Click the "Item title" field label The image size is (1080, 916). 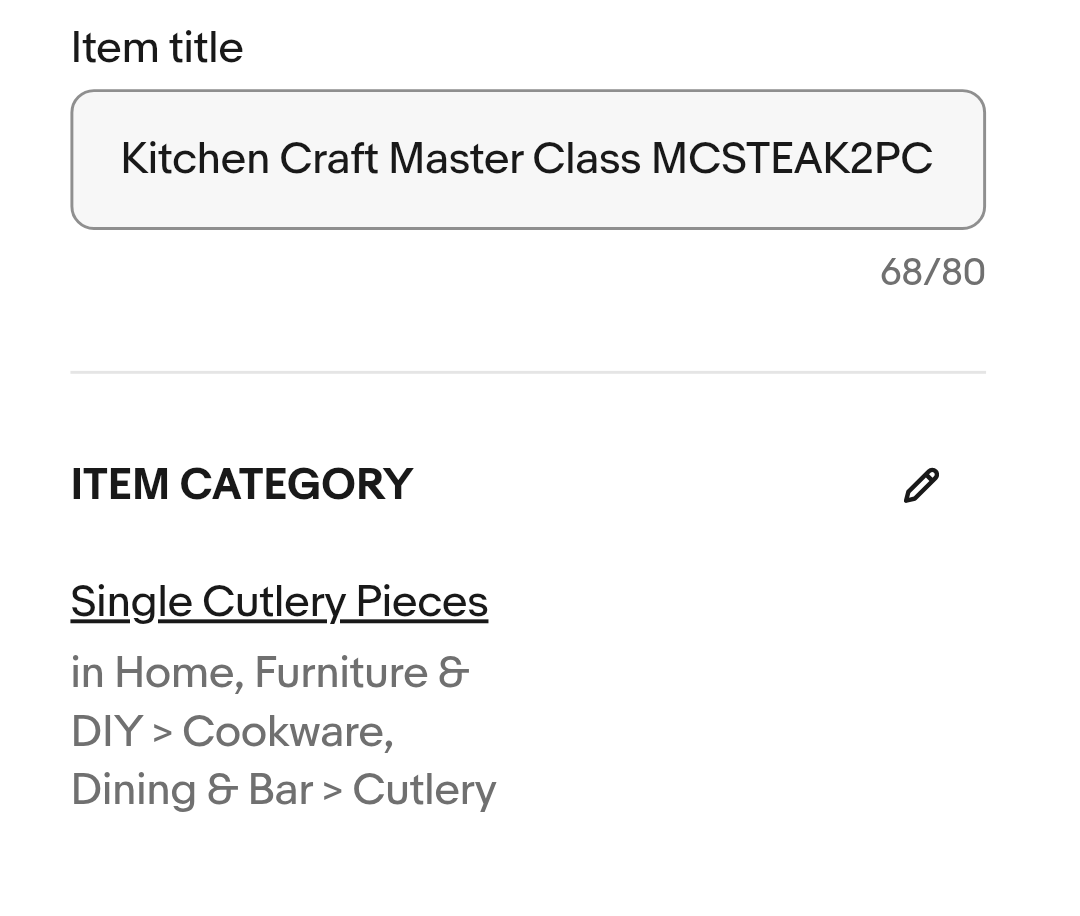pos(157,48)
